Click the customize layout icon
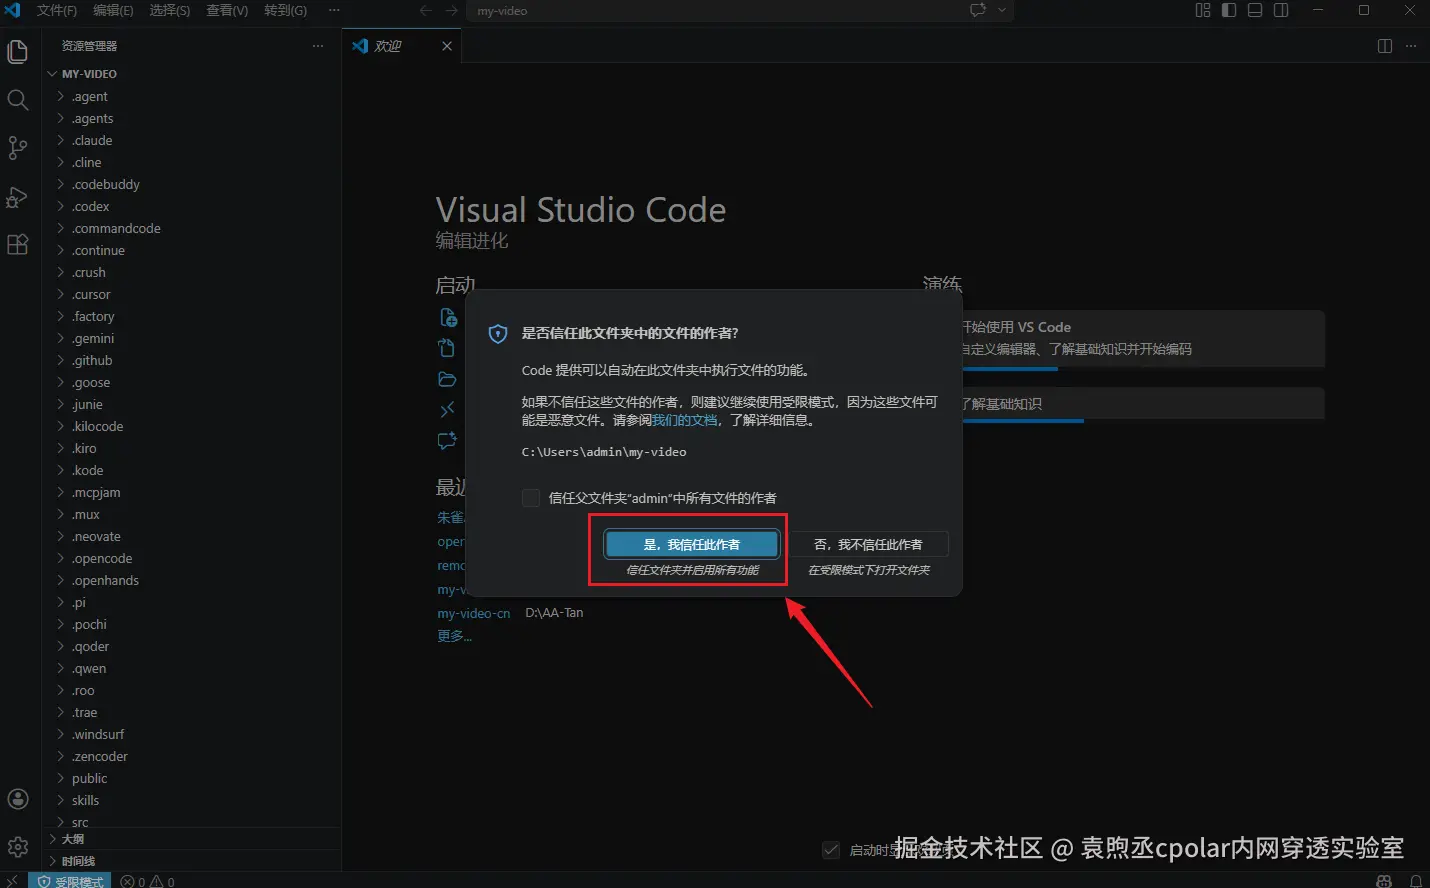This screenshot has width=1430, height=888. coord(1203,10)
